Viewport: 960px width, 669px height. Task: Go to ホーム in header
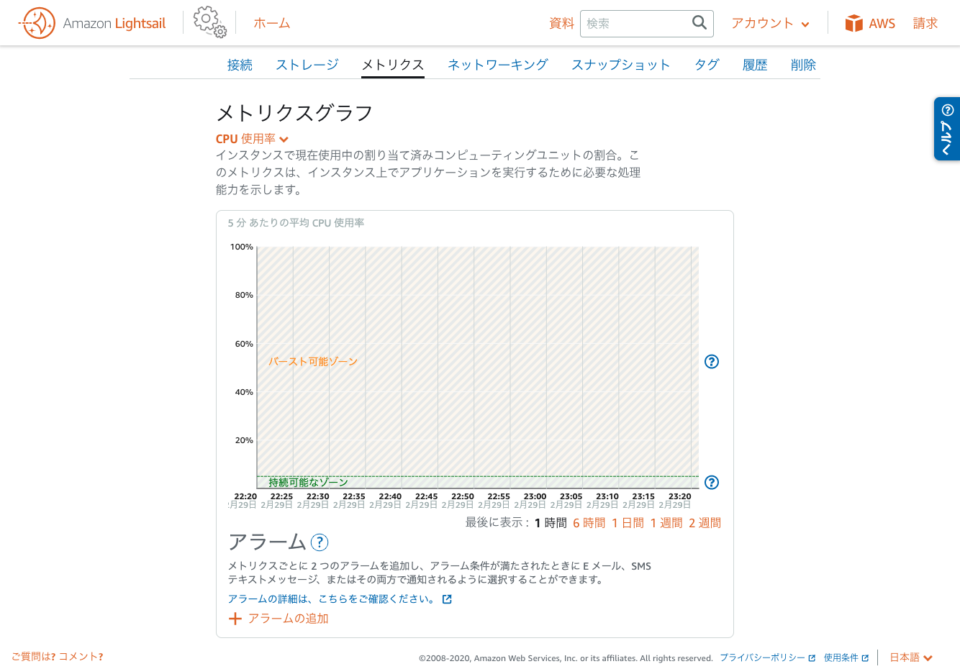[272, 23]
